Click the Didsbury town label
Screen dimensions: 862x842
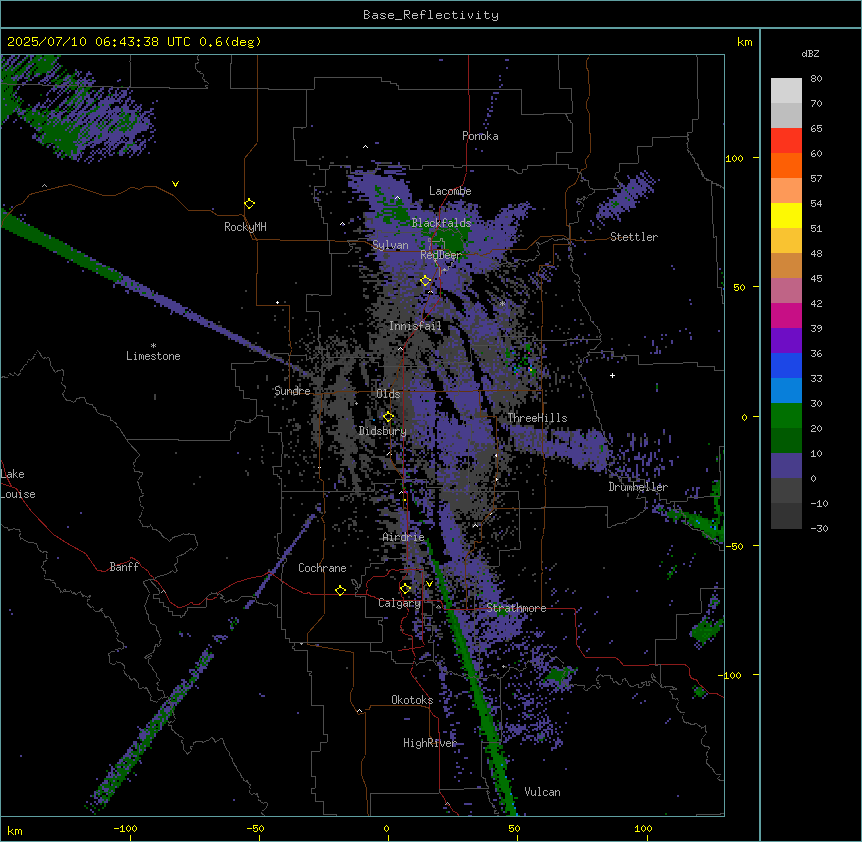(x=383, y=431)
